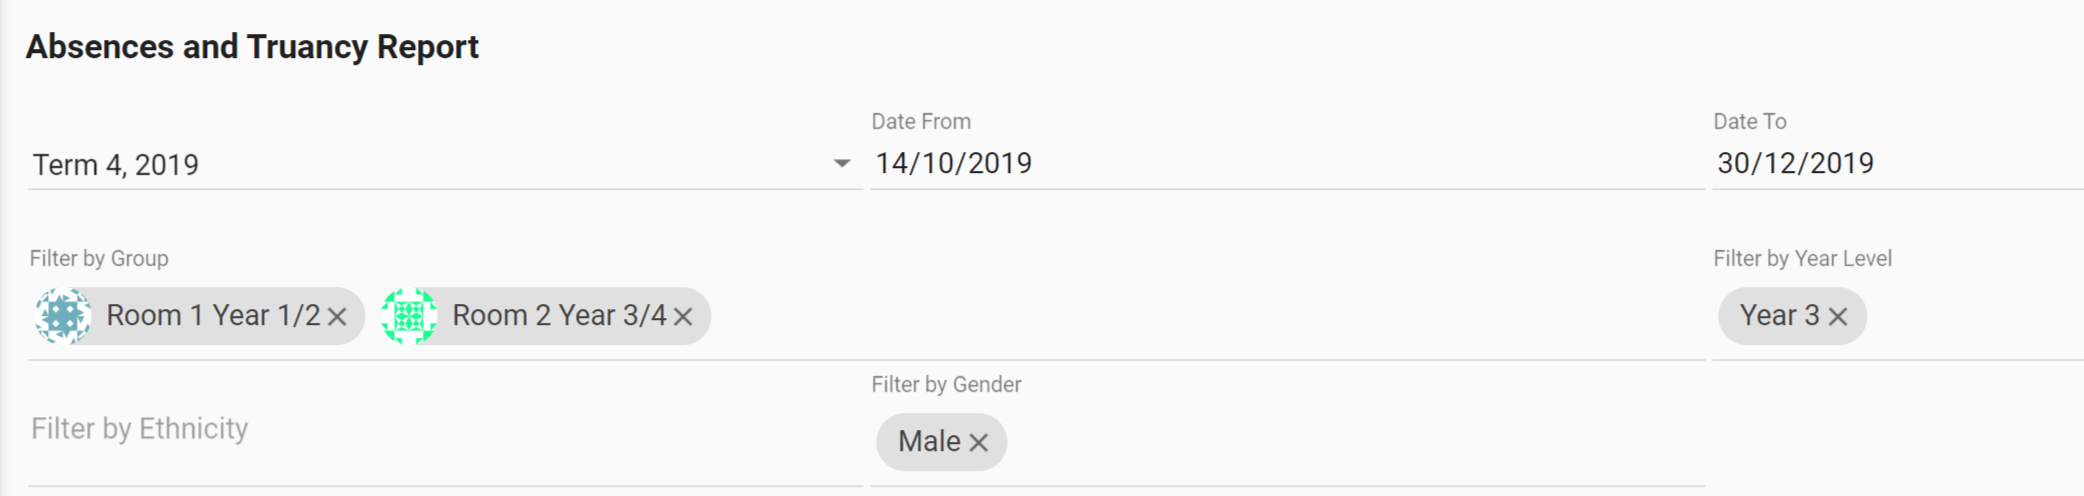Click the green Room 2 Year 3/4 avatar

[x=409, y=316]
